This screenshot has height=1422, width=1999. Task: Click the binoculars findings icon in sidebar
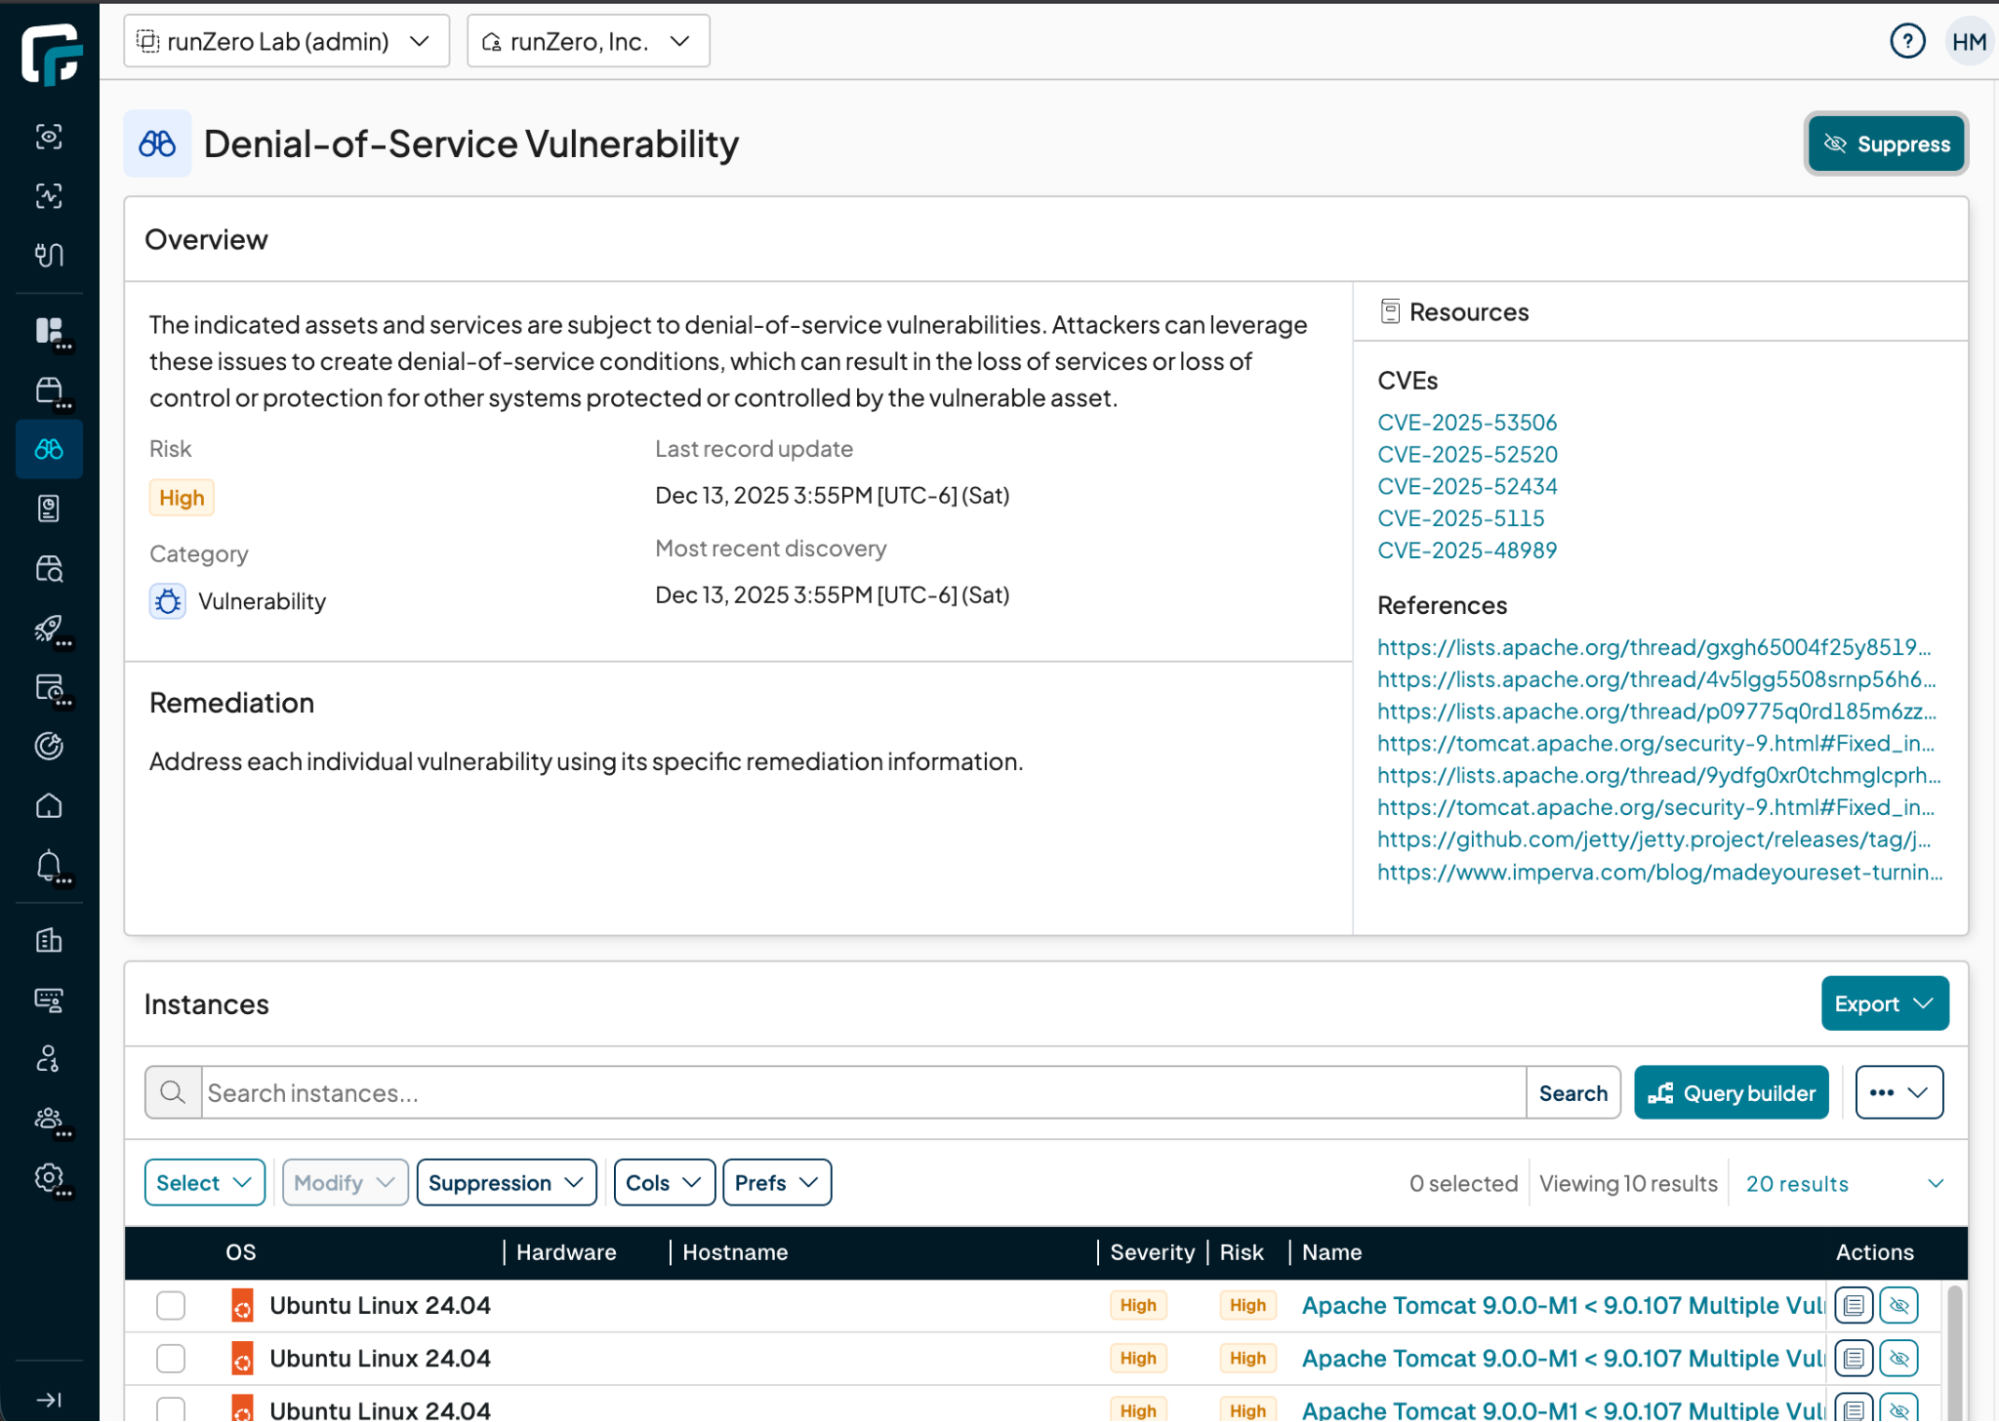[49, 449]
